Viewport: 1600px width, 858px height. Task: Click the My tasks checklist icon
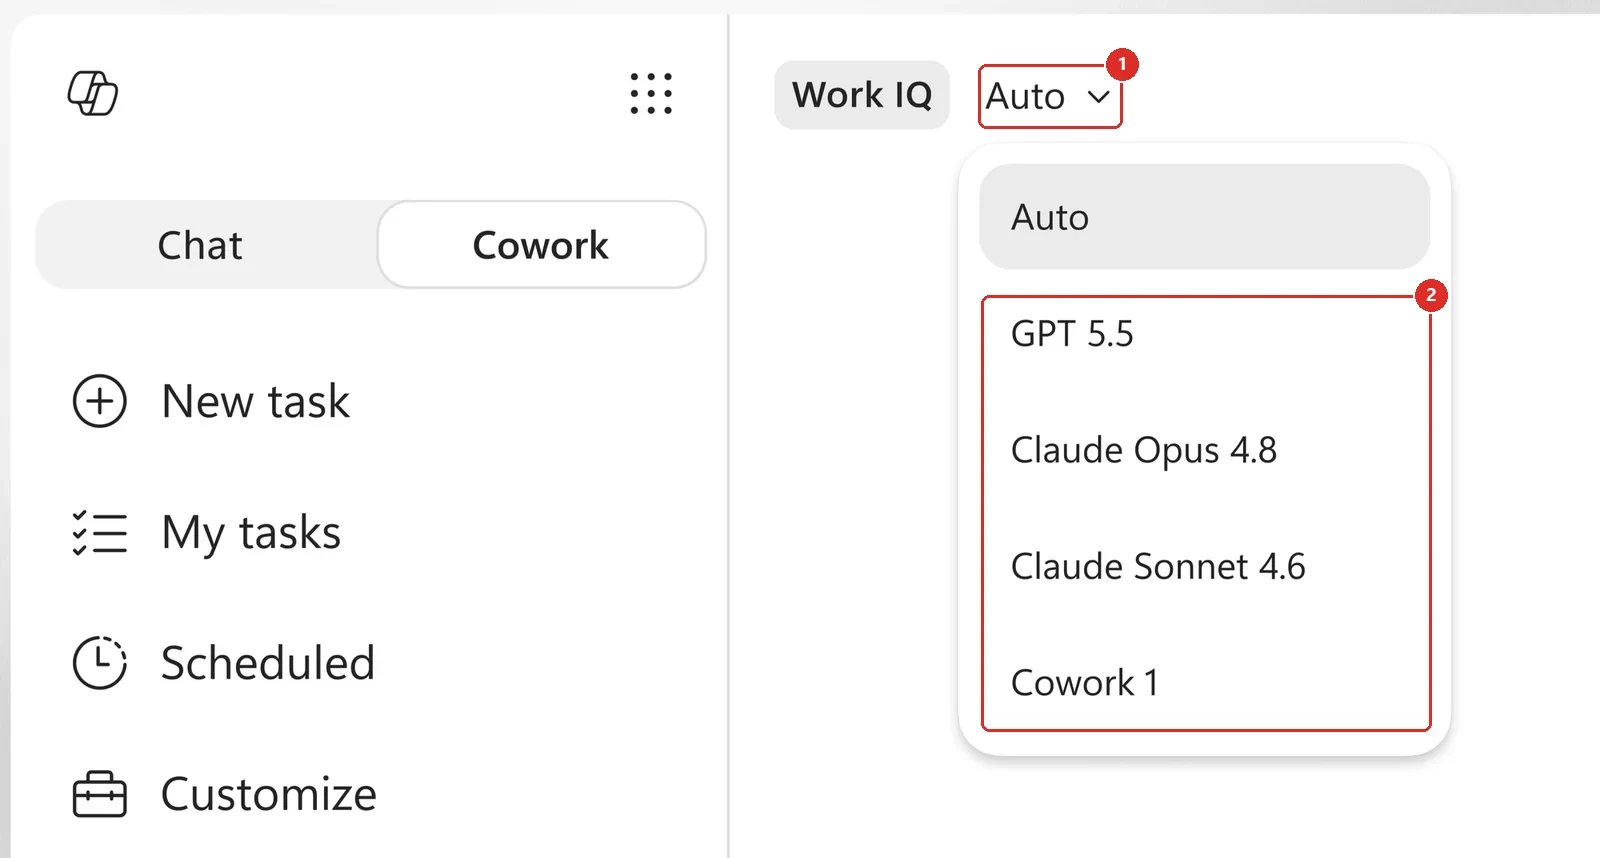pos(100,532)
